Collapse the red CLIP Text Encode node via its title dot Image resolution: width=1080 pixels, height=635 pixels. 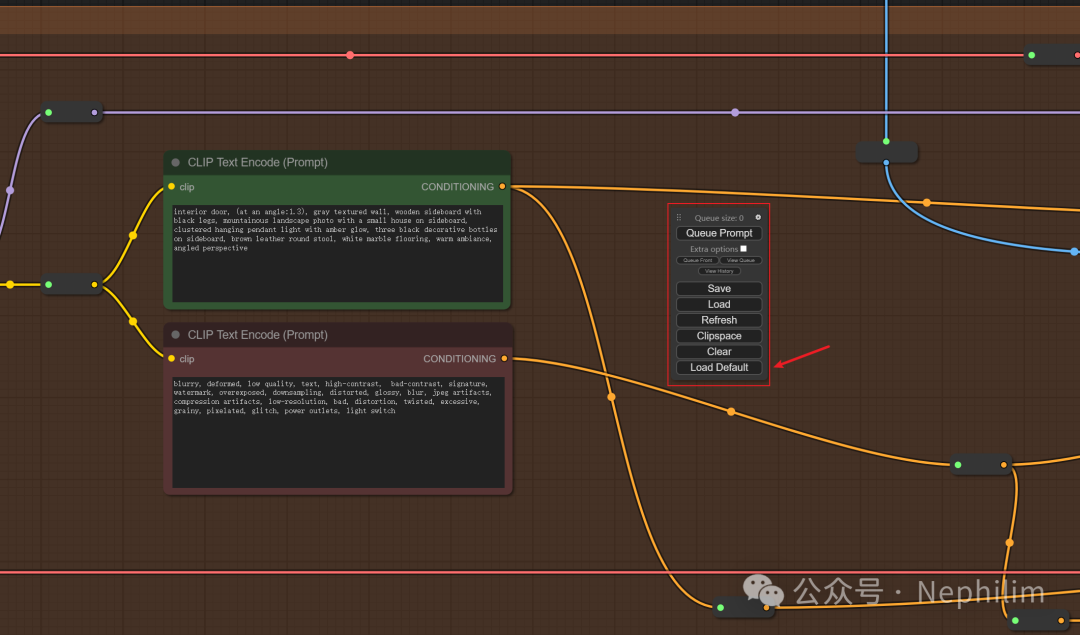pyautogui.click(x=176, y=335)
